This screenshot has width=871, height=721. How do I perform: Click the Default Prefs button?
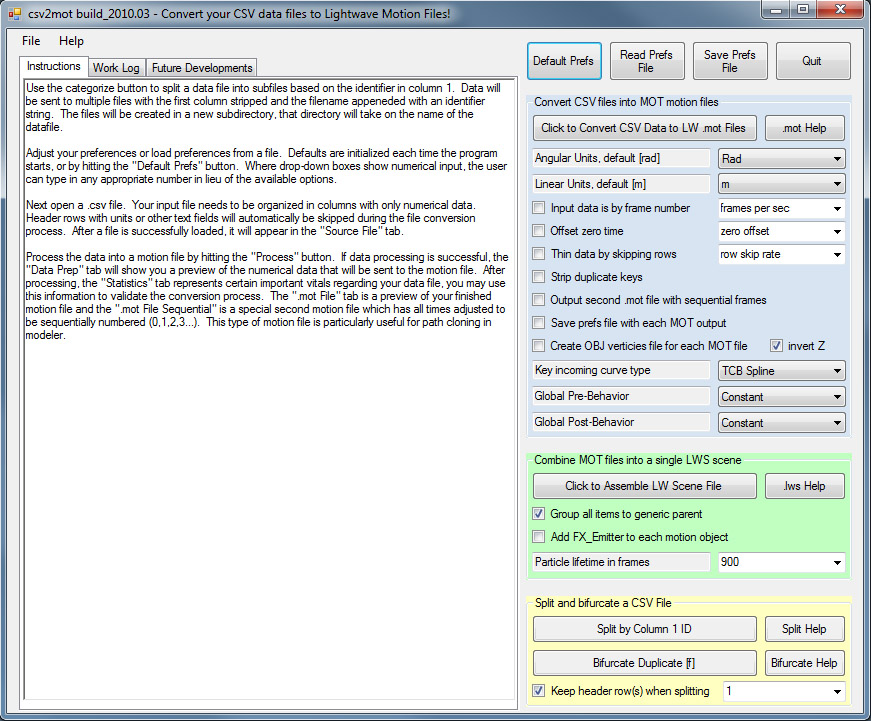click(x=564, y=61)
